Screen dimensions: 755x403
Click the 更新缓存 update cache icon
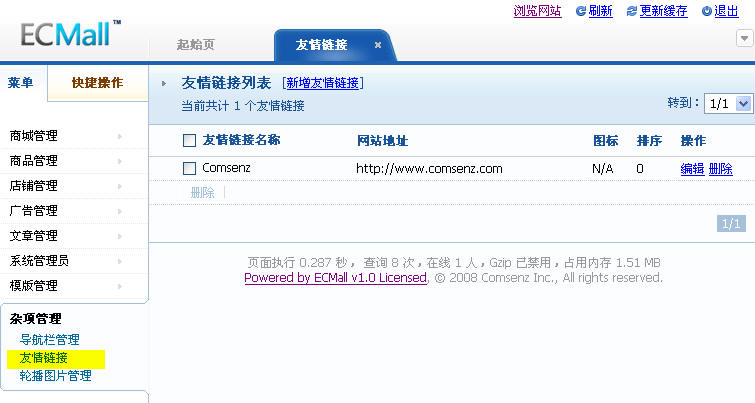tap(632, 11)
